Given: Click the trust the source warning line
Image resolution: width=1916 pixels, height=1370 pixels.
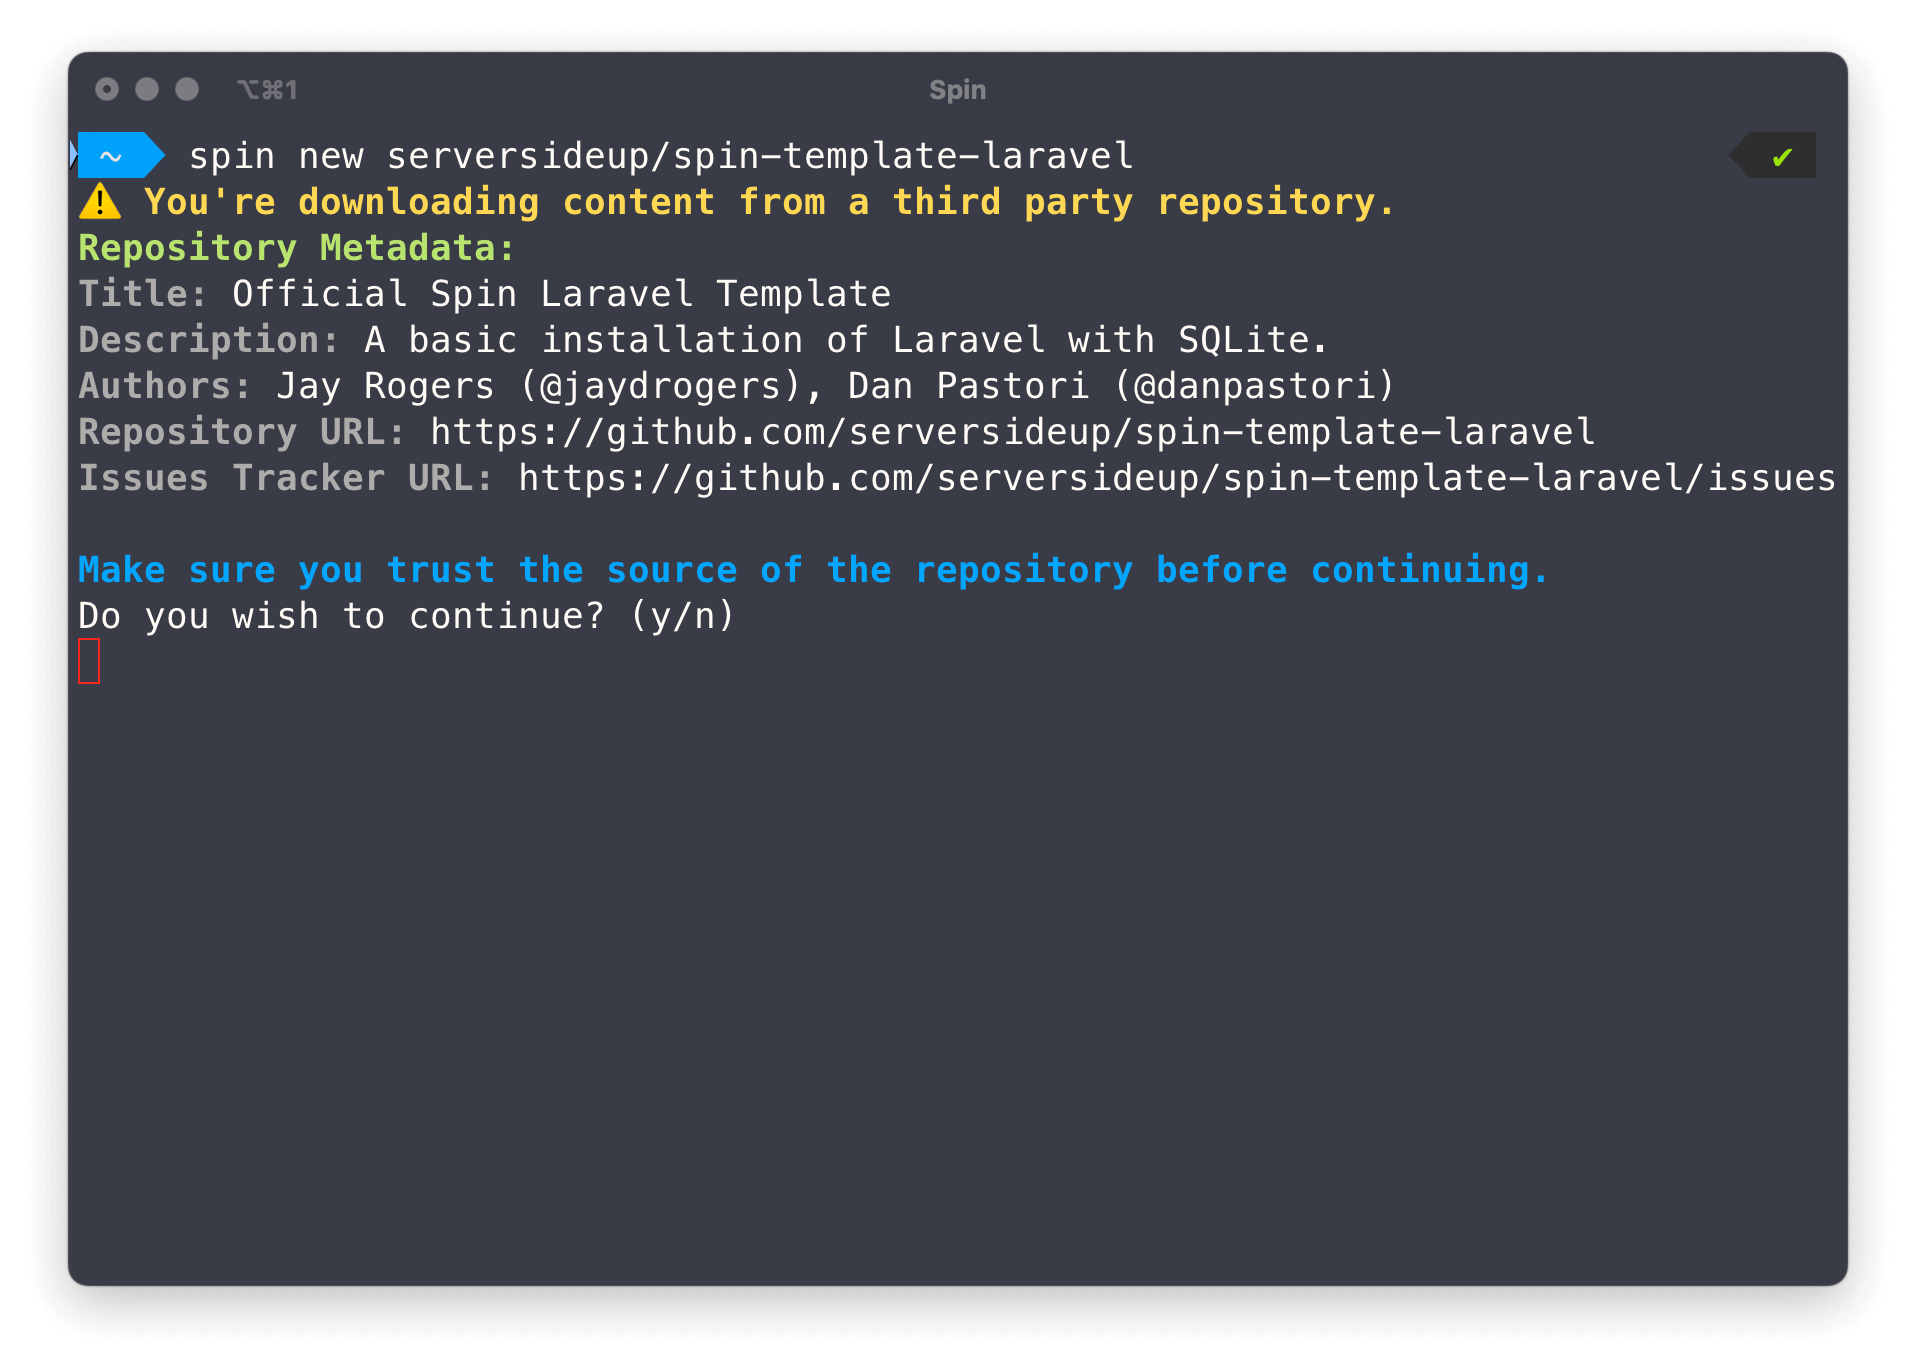Looking at the screenshot, I should click(x=812, y=569).
